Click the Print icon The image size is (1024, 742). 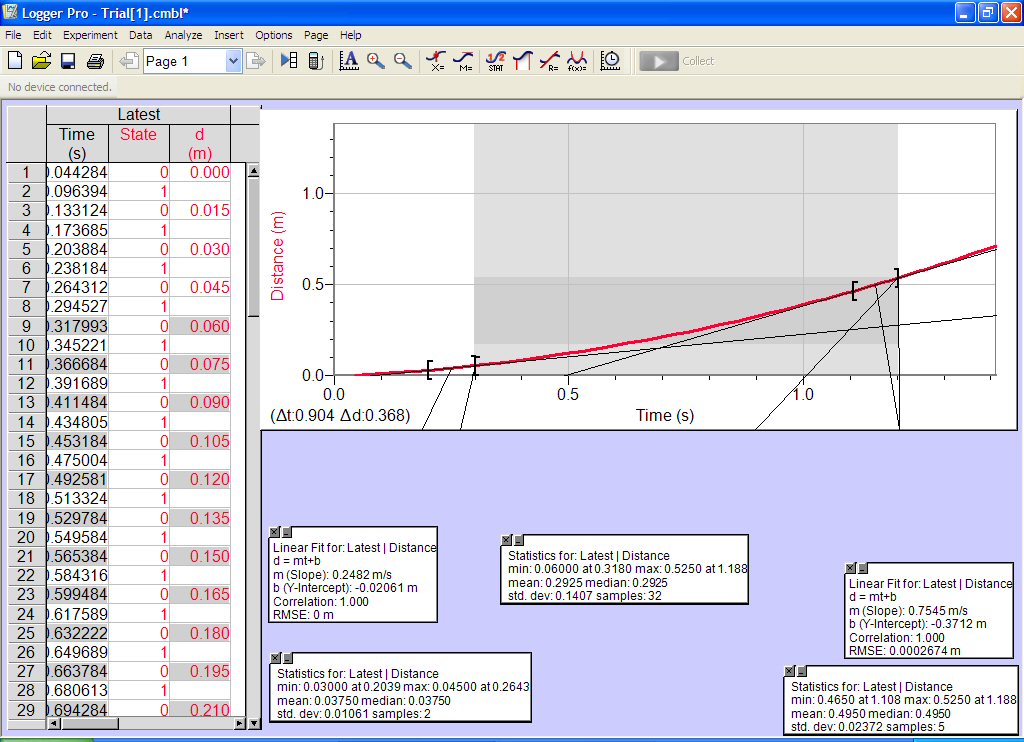(x=95, y=61)
